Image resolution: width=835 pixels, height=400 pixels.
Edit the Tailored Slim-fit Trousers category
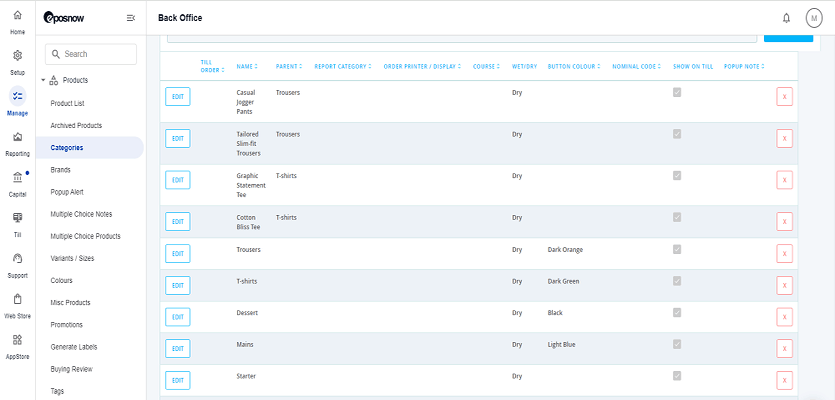point(178,138)
